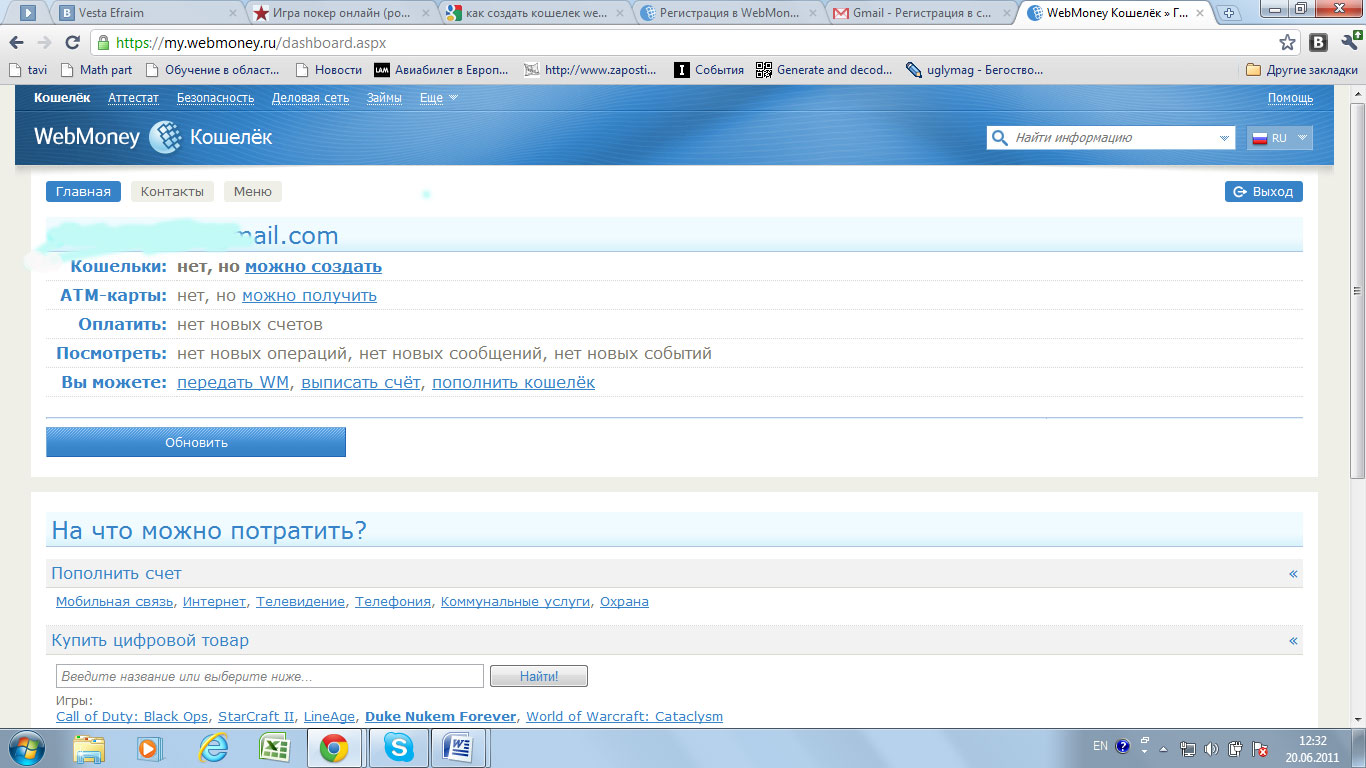Open the Math part bookmark

point(96,70)
